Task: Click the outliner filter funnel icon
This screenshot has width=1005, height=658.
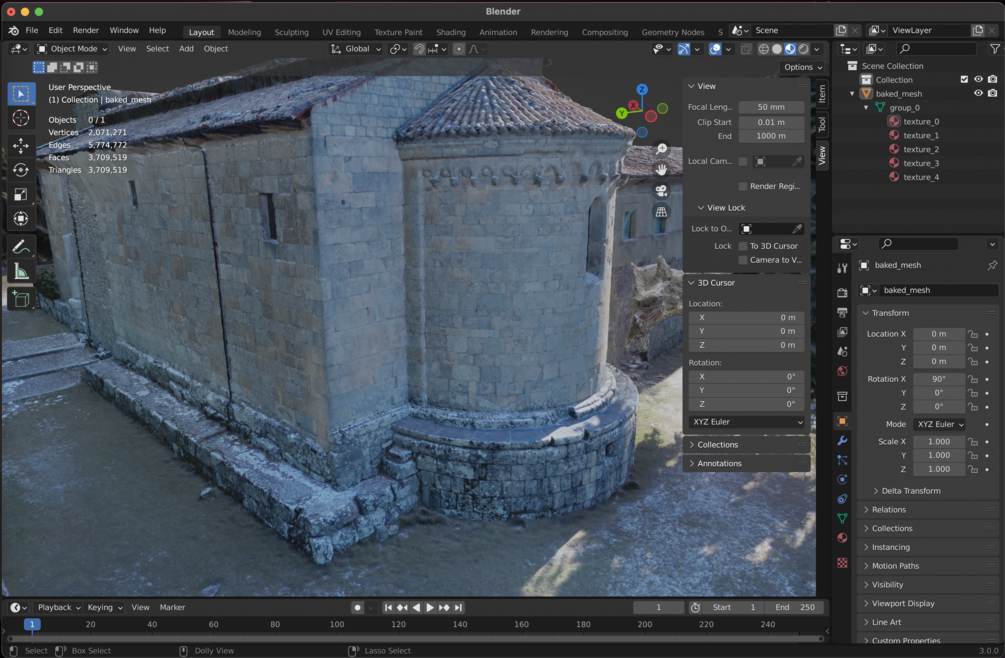Action: (x=994, y=49)
